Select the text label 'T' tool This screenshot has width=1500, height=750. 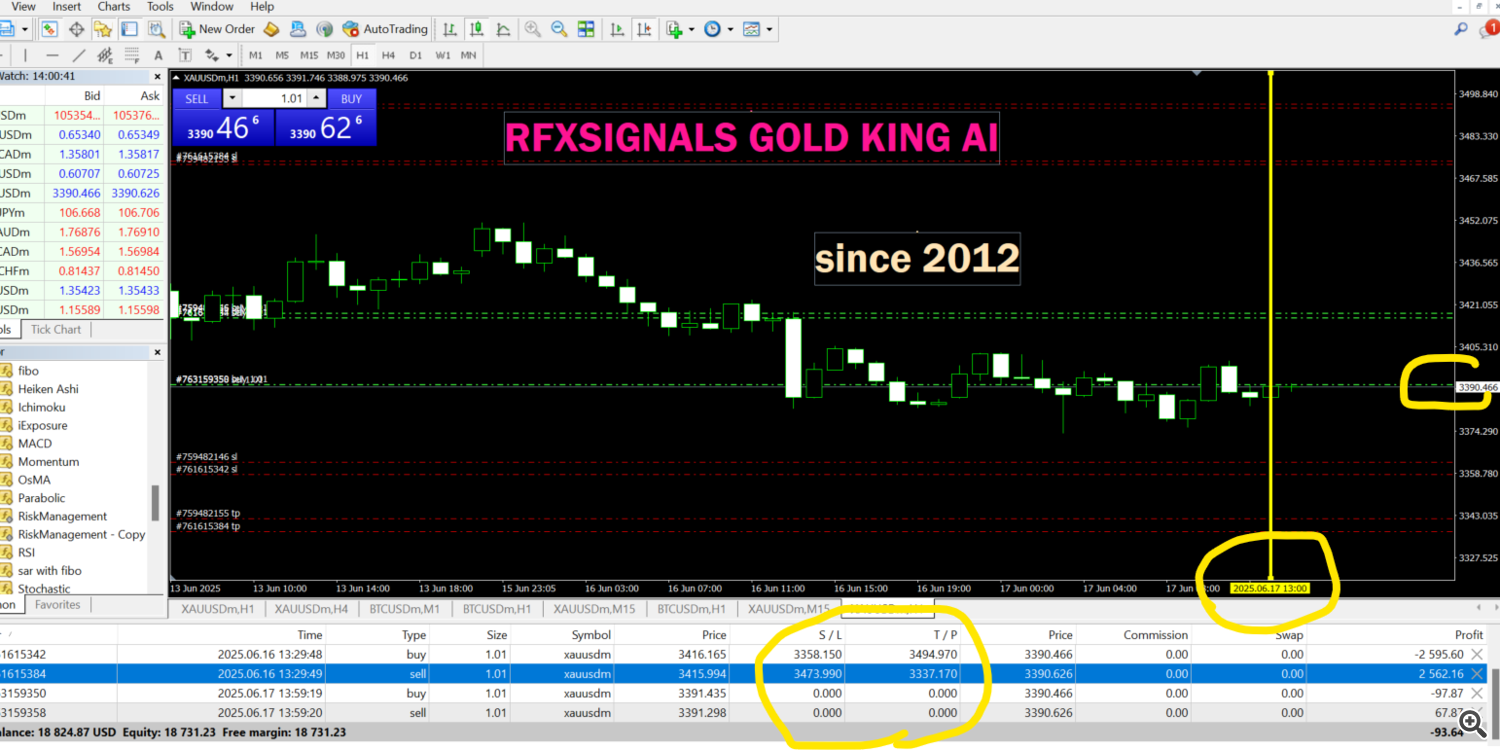tap(185, 55)
